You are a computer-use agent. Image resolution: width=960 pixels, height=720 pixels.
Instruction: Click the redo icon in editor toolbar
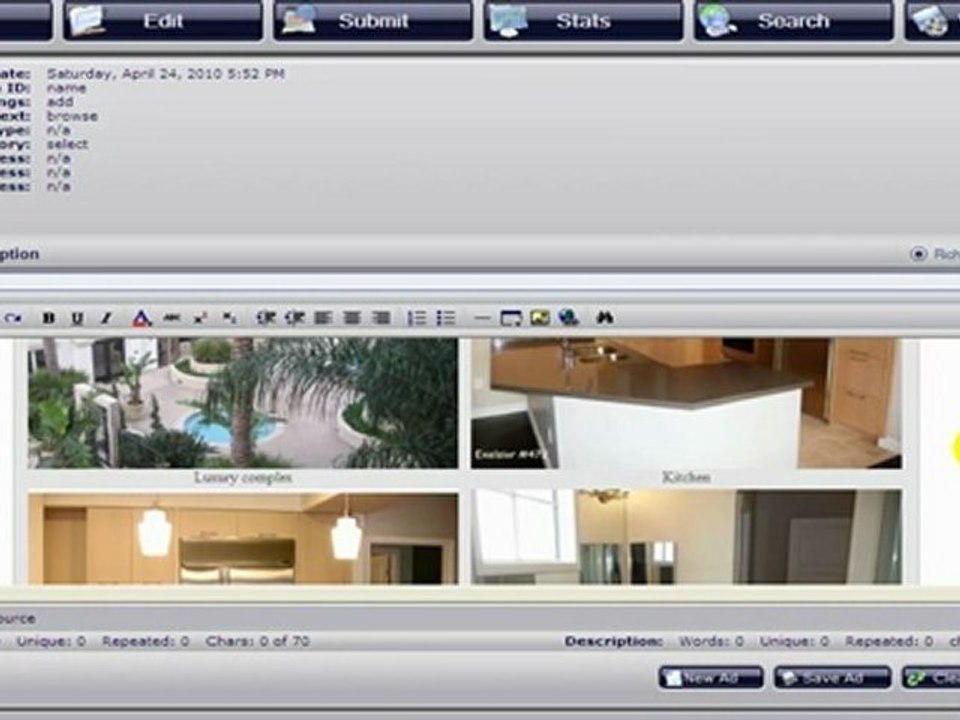tap(13, 318)
